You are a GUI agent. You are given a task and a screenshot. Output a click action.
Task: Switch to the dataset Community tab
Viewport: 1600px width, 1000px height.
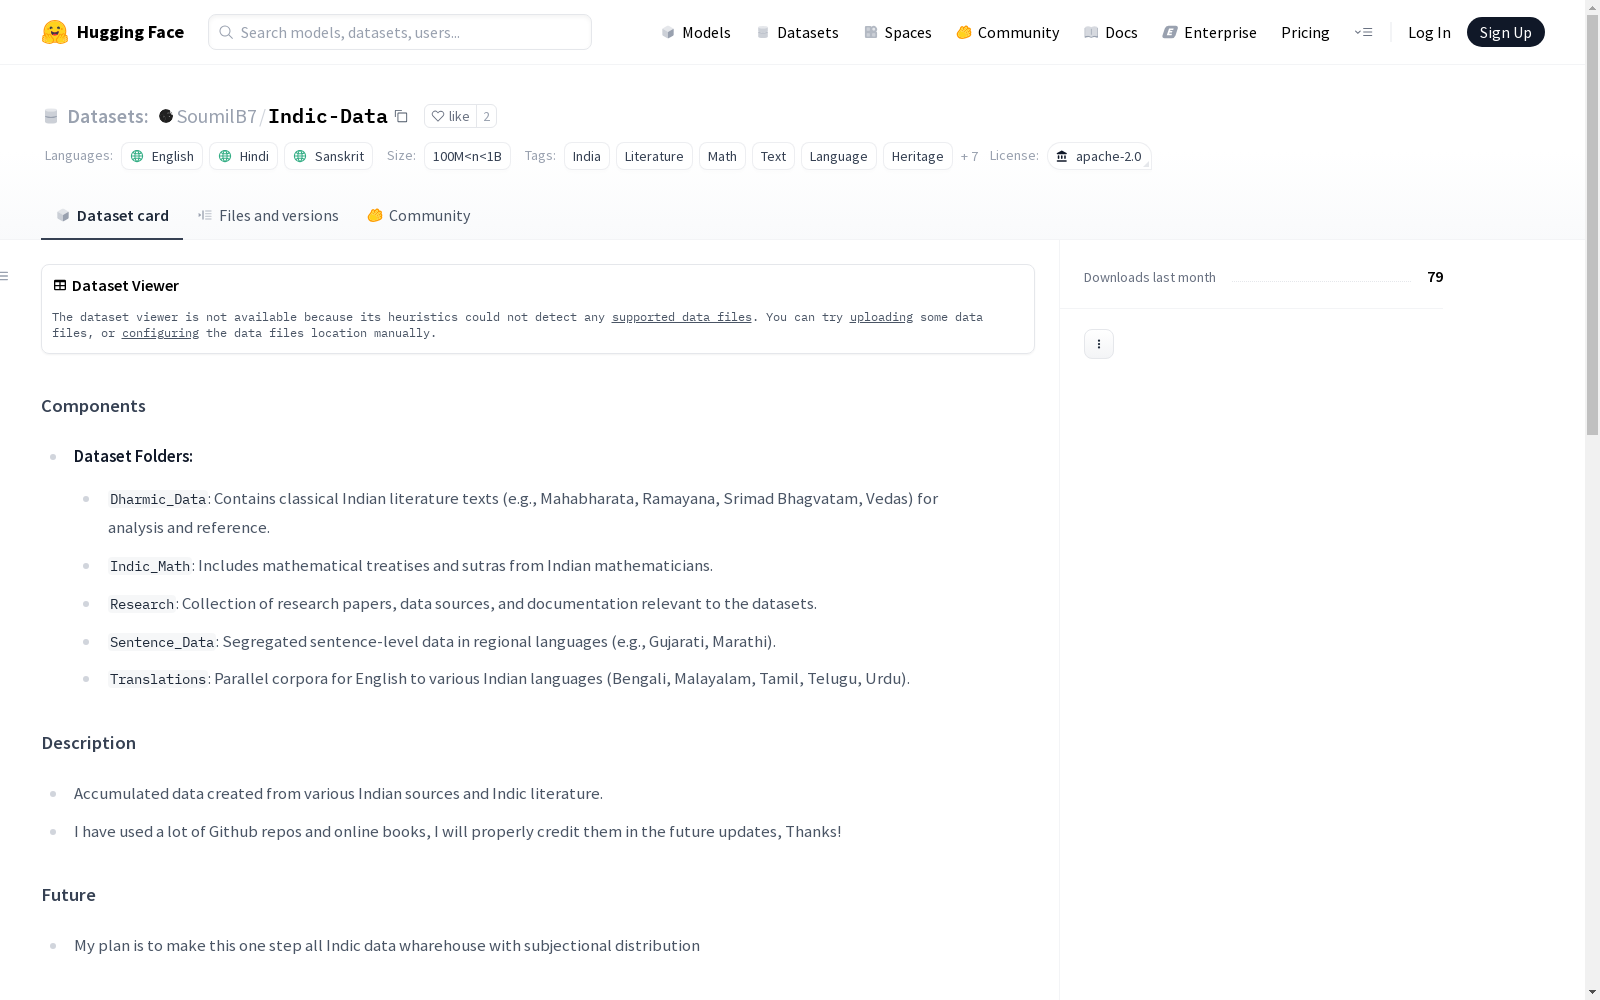coord(418,216)
